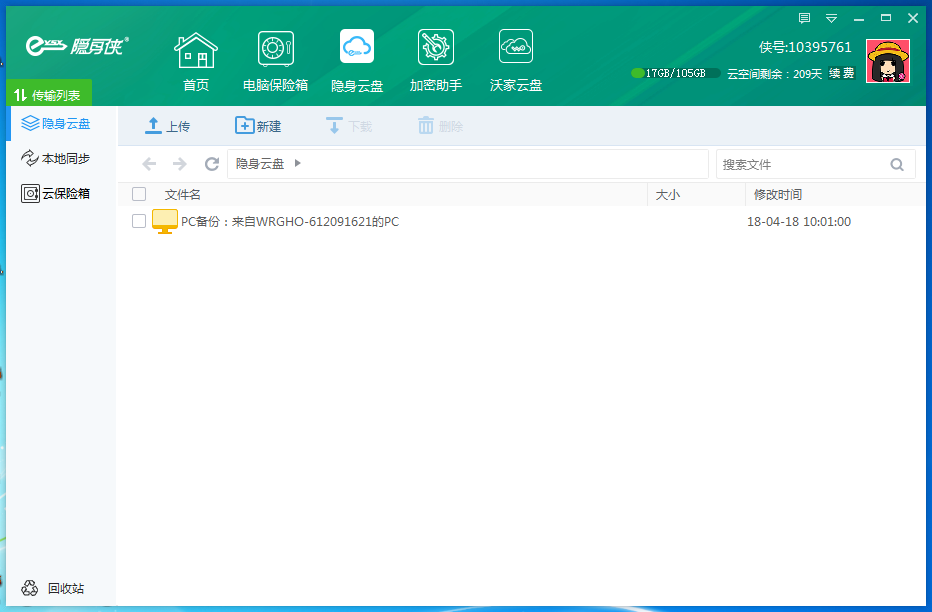Viewport: 932px width, 612px height.
Task: Sort by 修改时间 column header
Action: [777, 195]
